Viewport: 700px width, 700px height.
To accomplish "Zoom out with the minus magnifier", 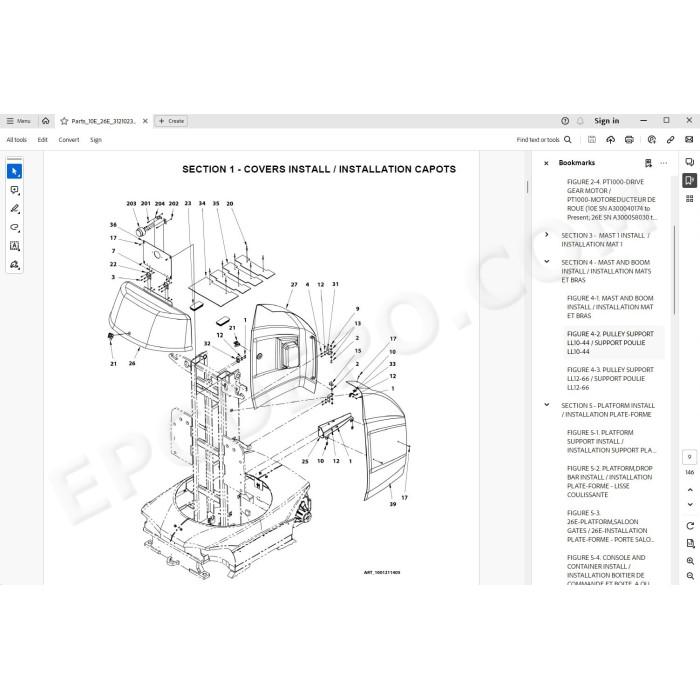I will (690, 576).
